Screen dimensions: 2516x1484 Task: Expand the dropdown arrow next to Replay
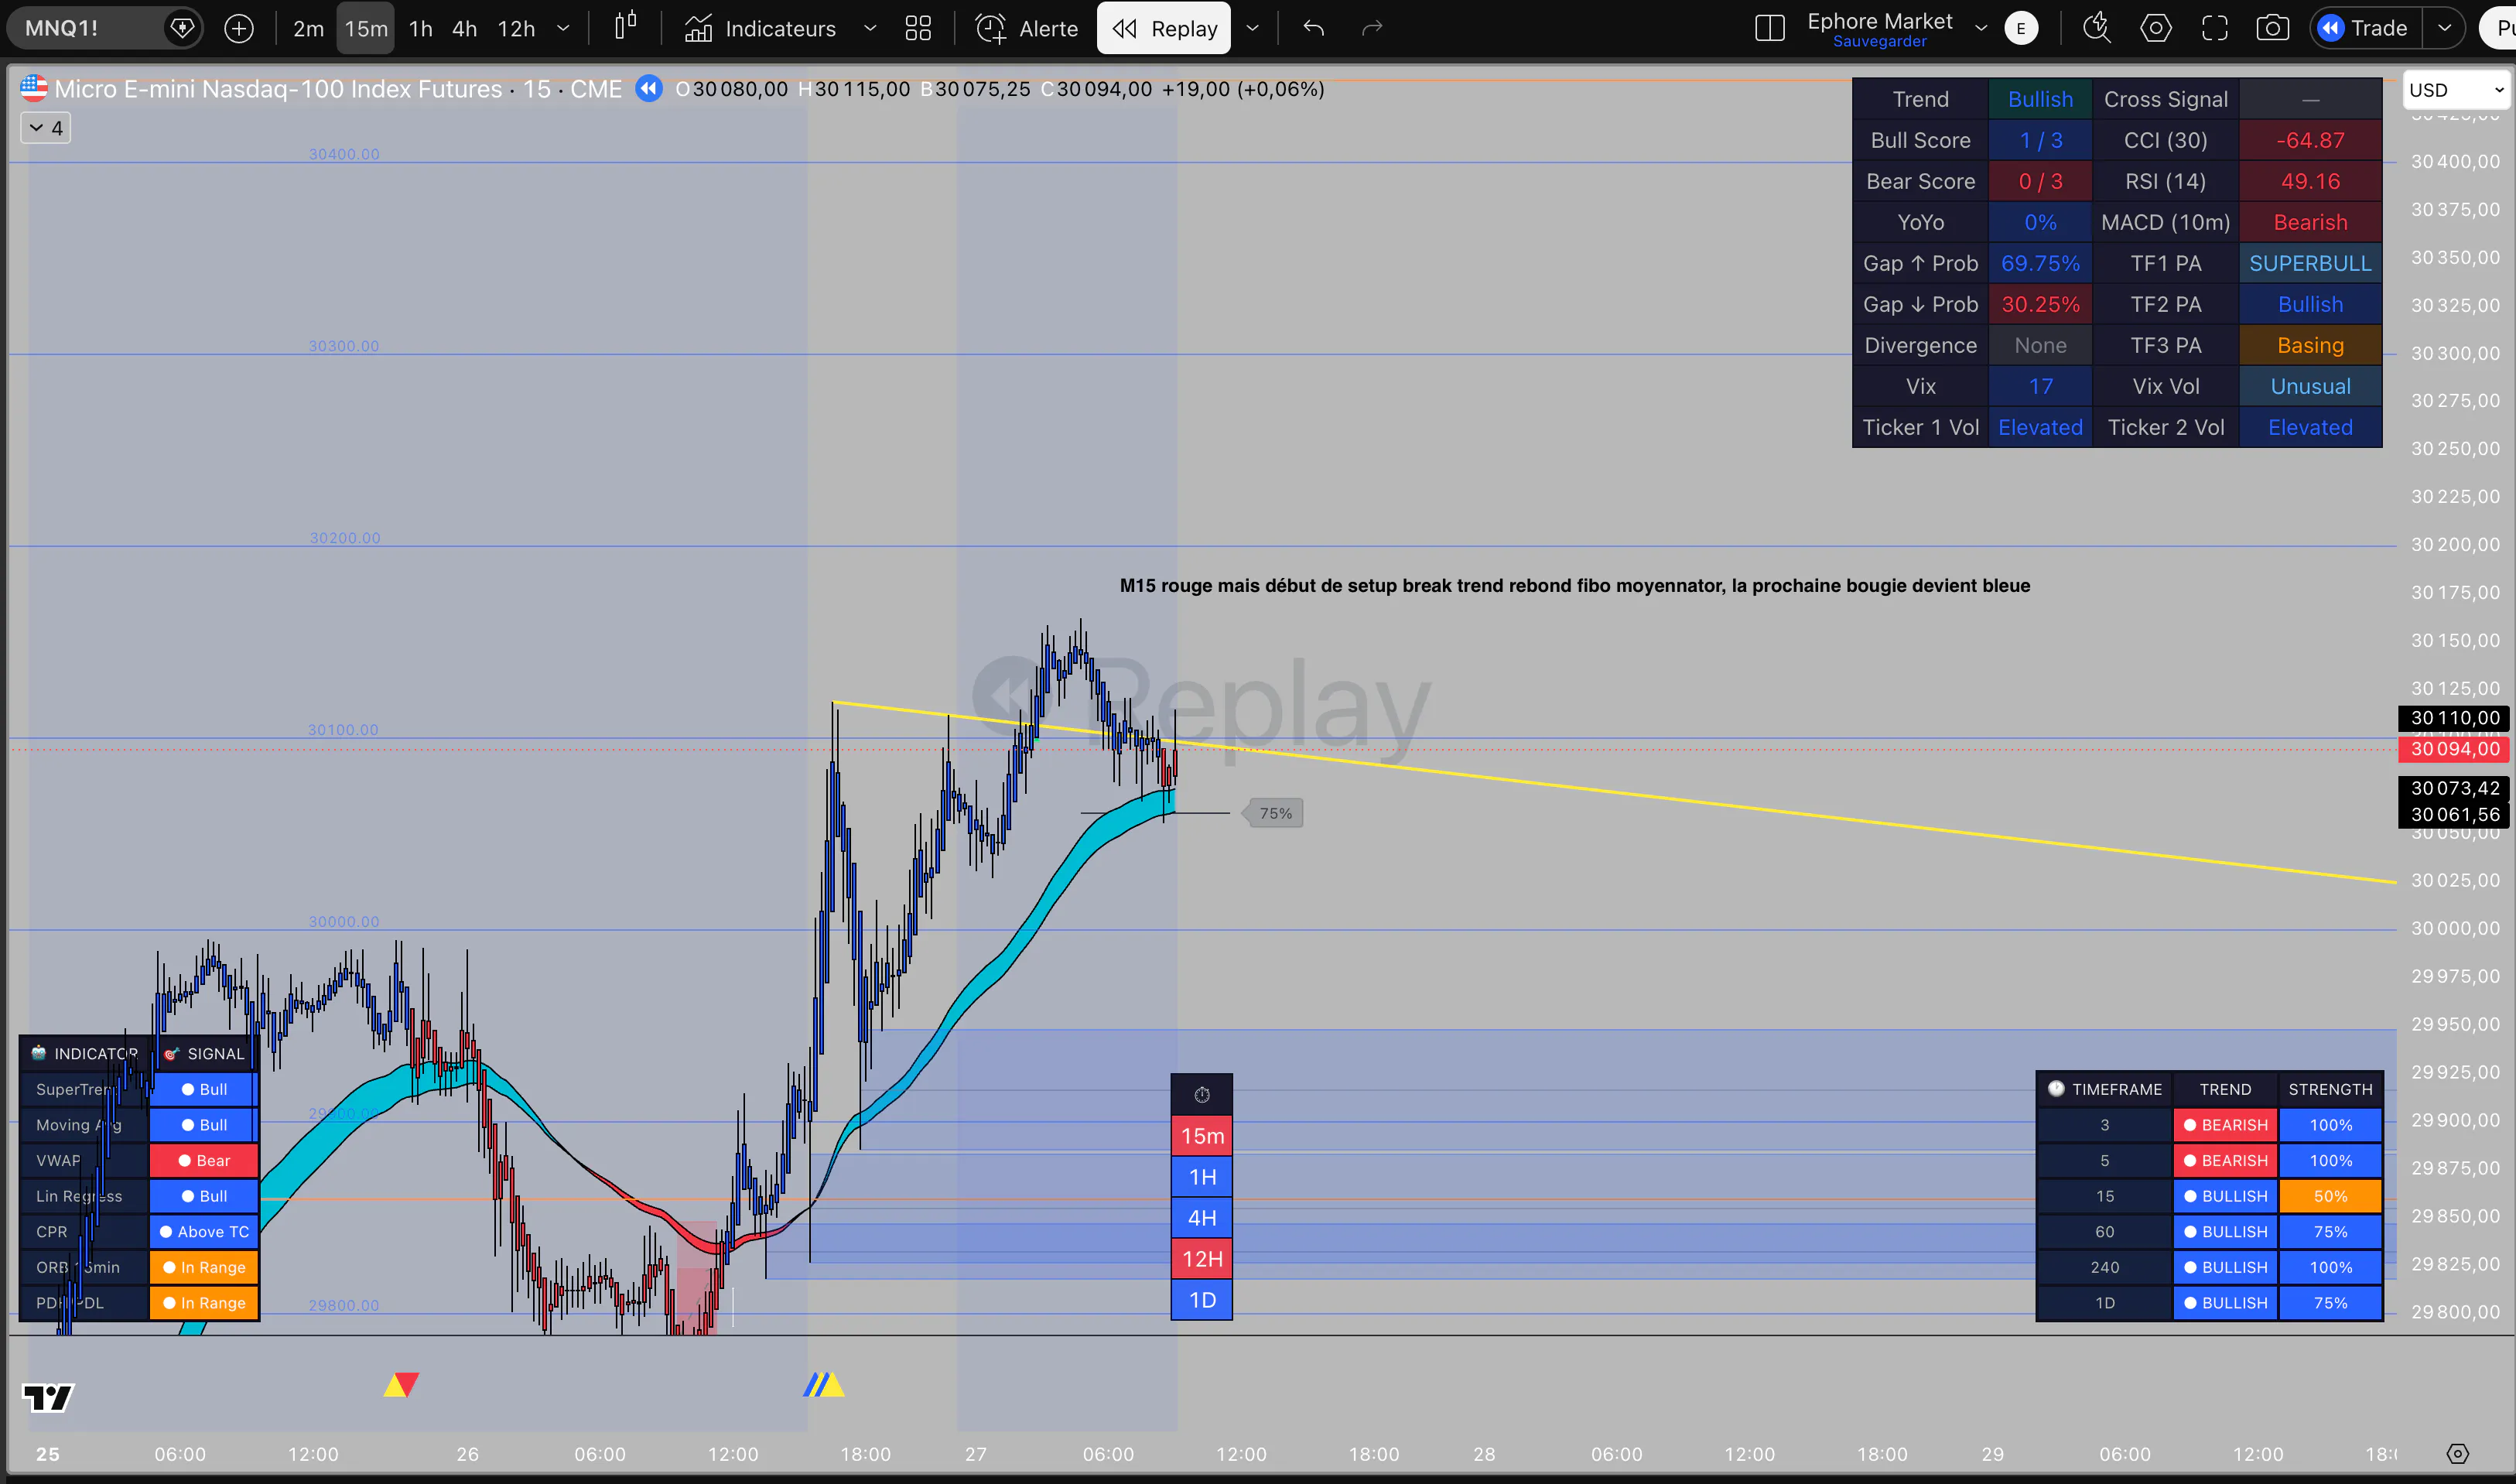point(1252,28)
